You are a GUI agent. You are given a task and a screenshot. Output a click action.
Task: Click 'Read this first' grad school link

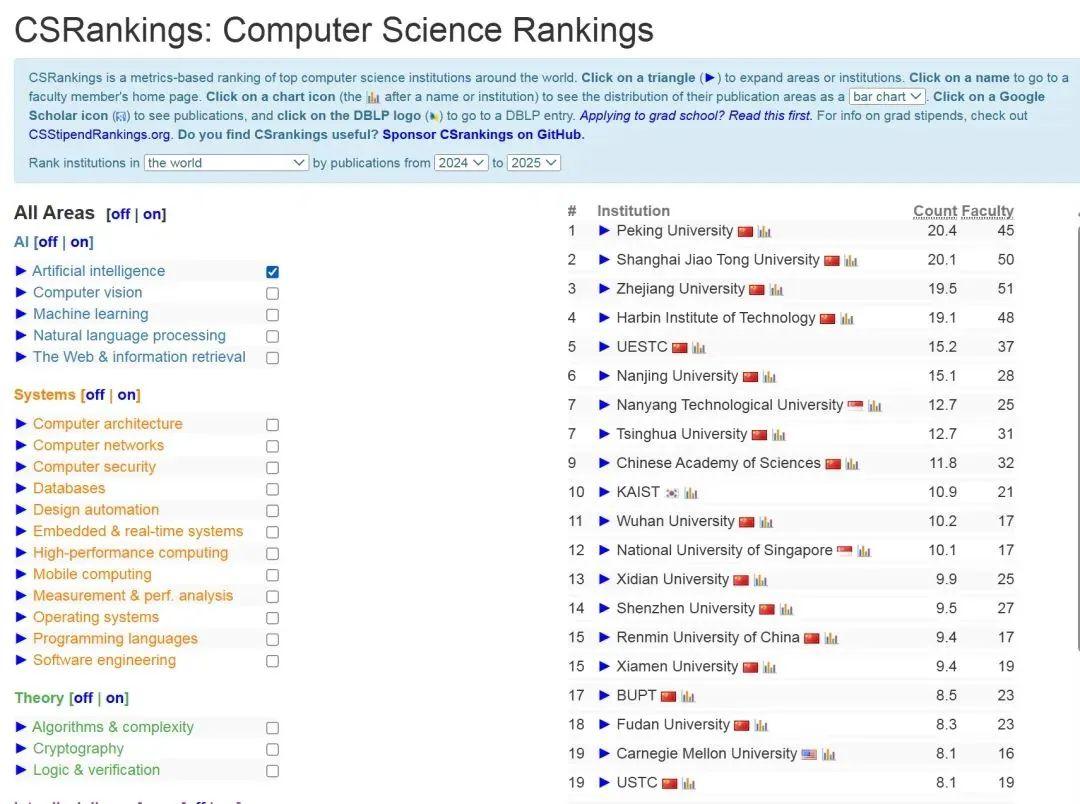click(770, 116)
